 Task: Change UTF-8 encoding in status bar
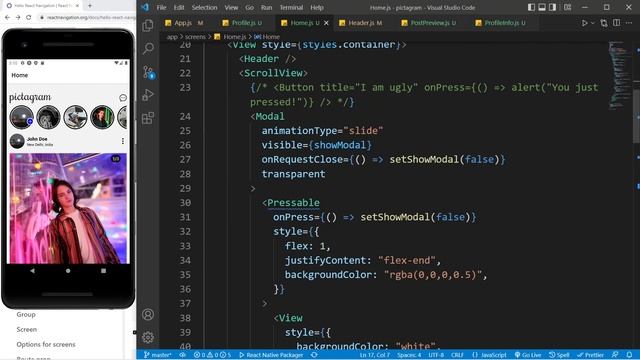[436, 355]
